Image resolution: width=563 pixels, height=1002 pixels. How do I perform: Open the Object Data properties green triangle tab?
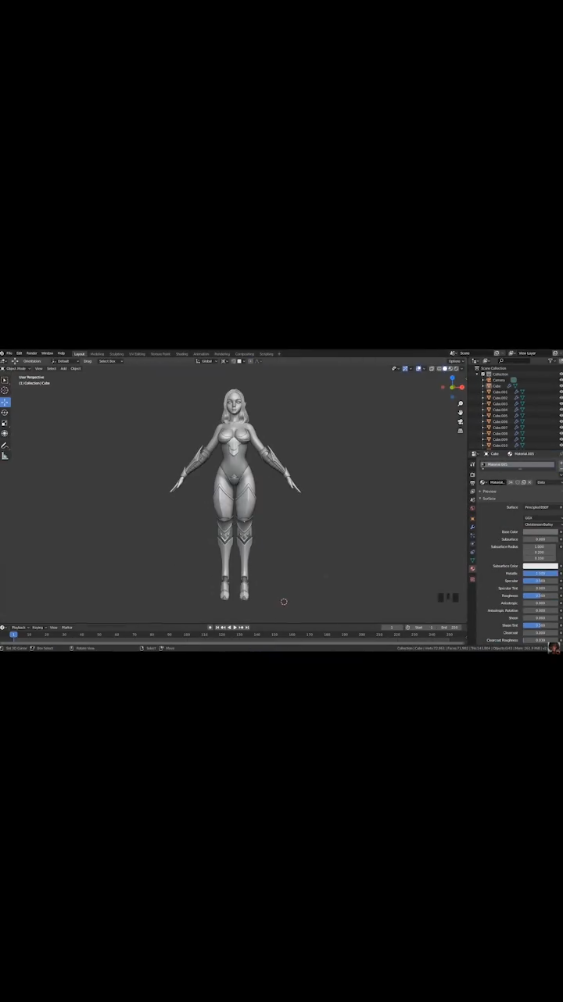coord(472,560)
